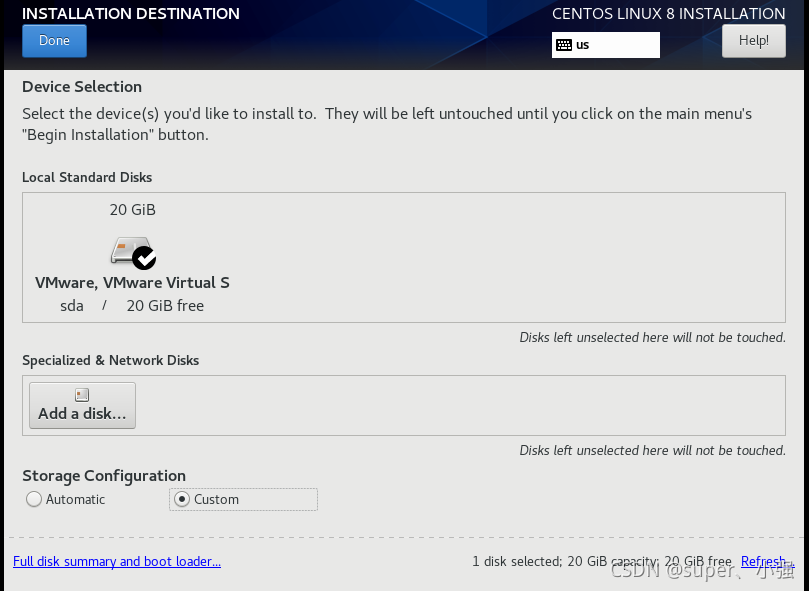Click the note below Specialized & Network Disks box
The image size is (809, 591).
[x=652, y=451]
